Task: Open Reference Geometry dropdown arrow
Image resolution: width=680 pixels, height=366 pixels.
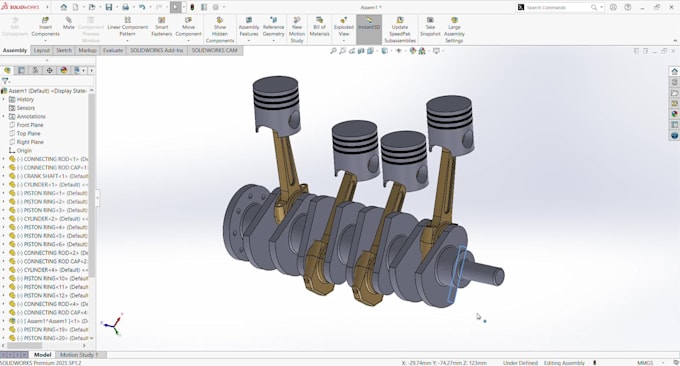Action: (x=273, y=40)
